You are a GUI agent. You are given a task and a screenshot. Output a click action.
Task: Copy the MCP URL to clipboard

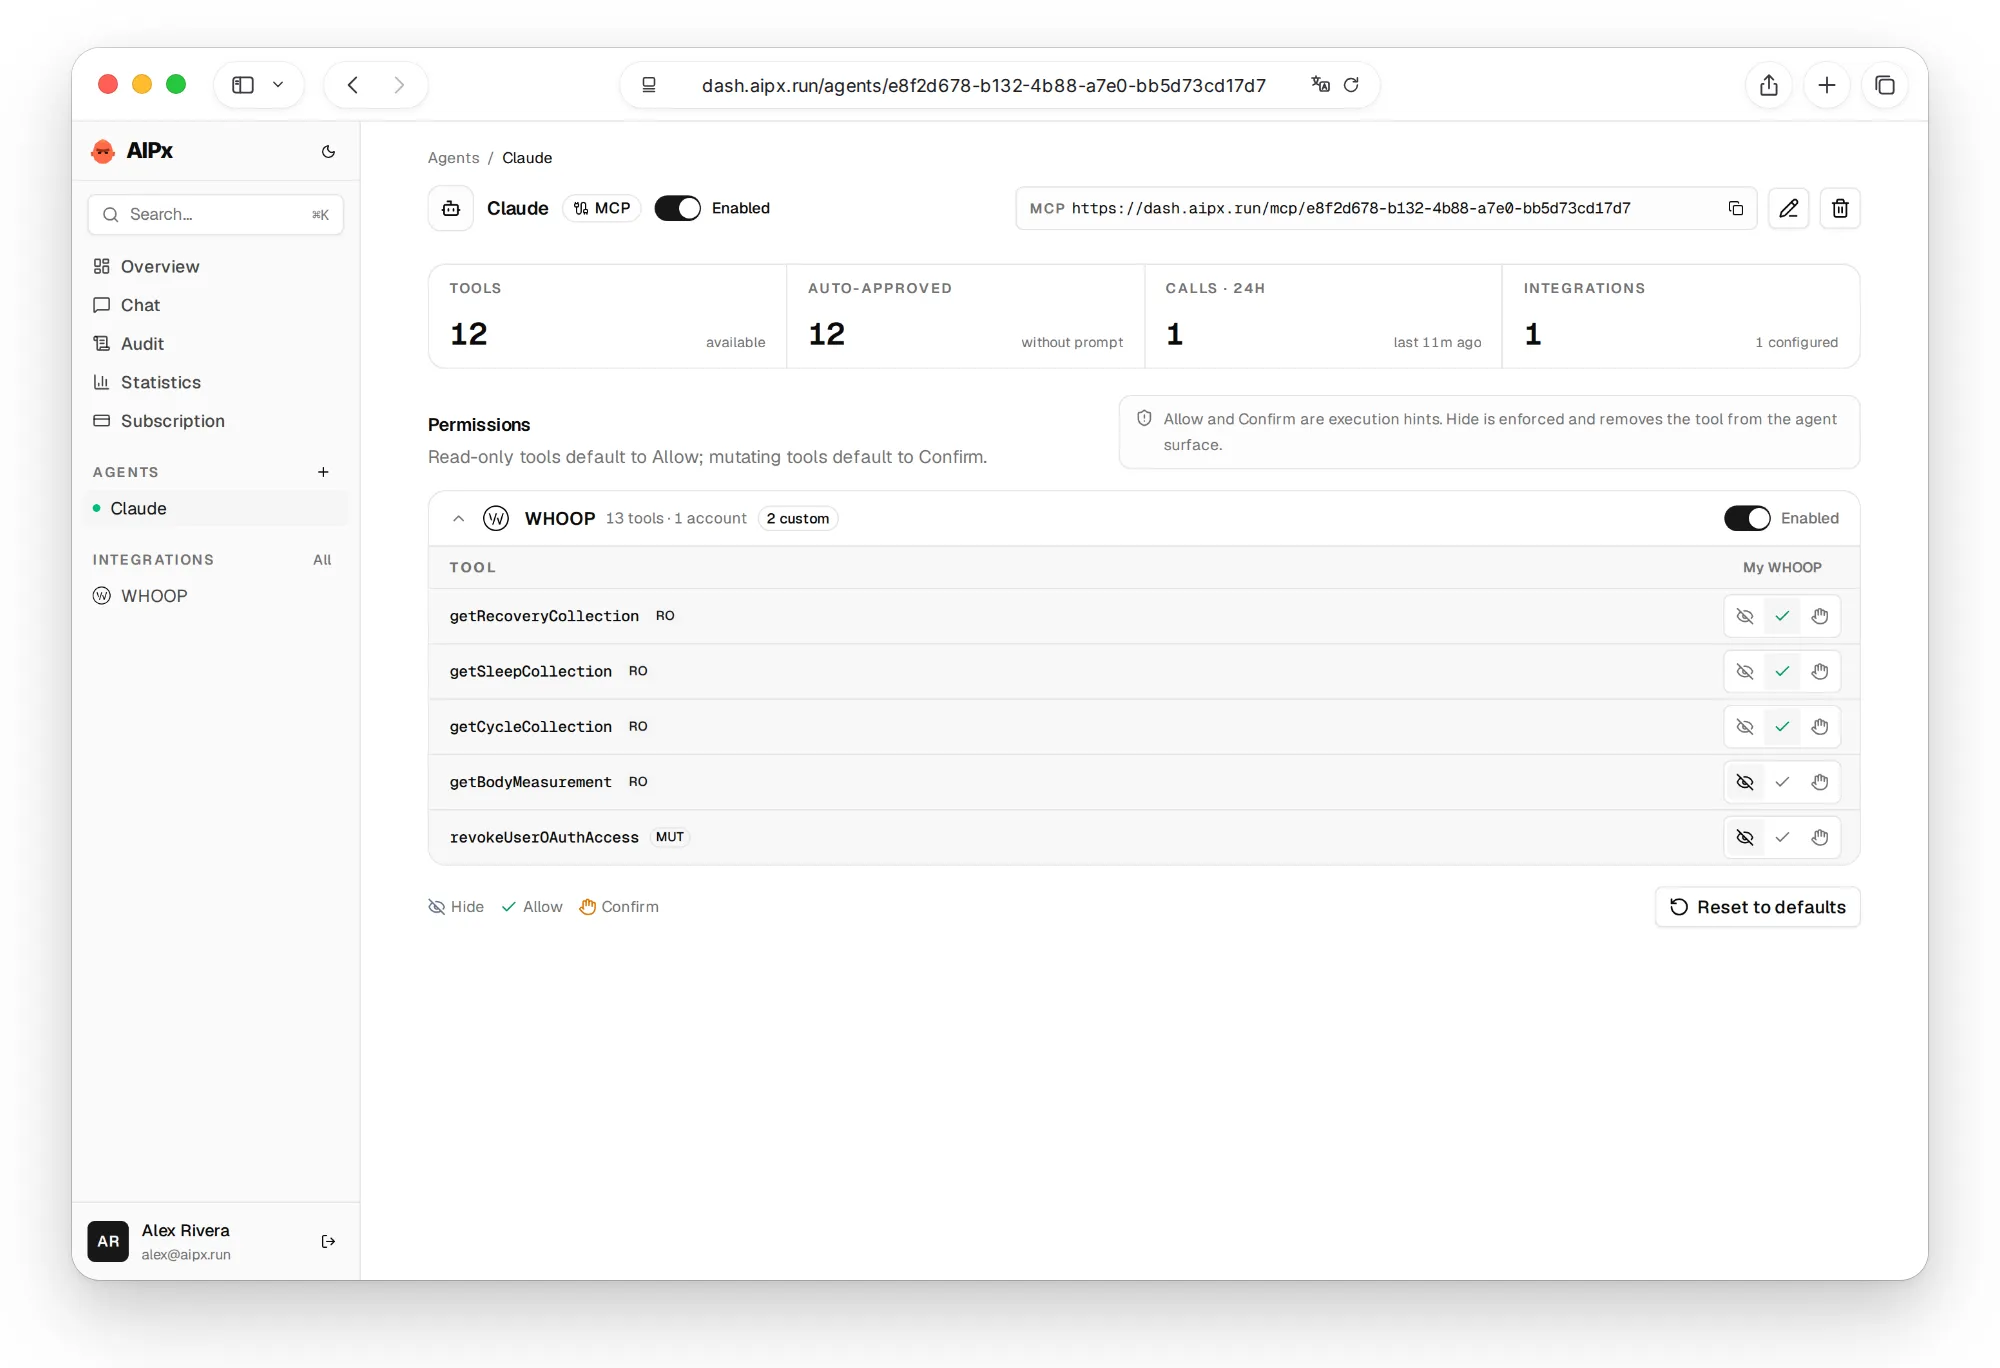pyautogui.click(x=1736, y=208)
